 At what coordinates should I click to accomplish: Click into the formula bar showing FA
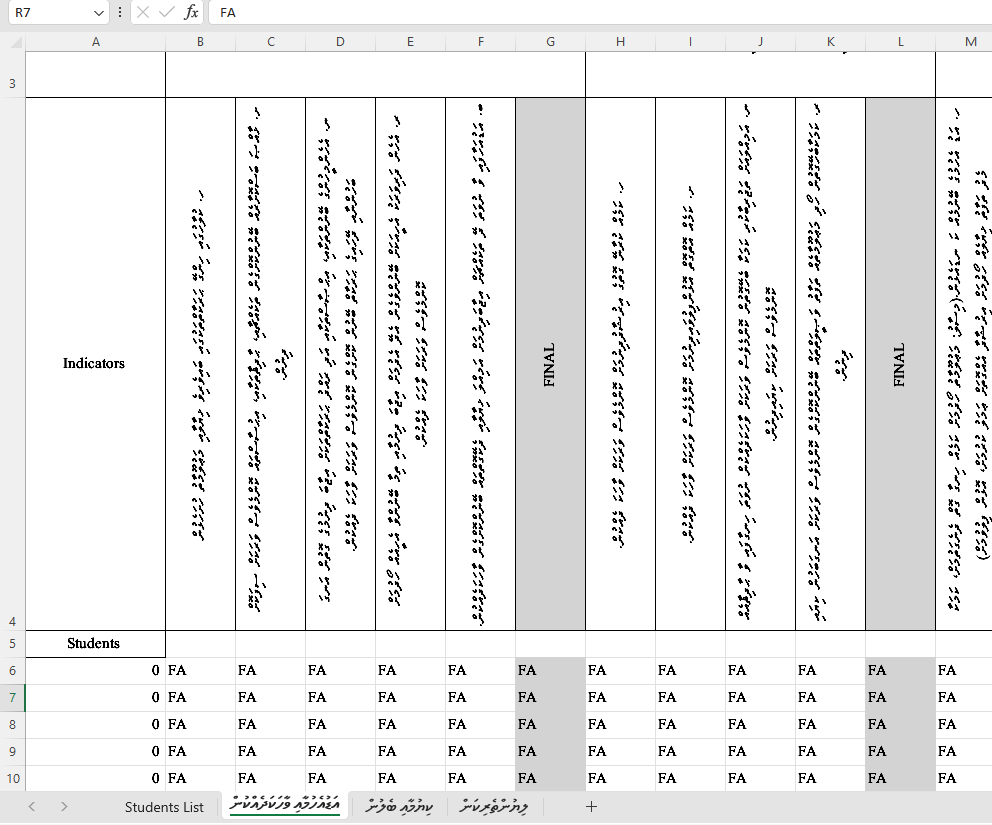click(x=600, y=12)
